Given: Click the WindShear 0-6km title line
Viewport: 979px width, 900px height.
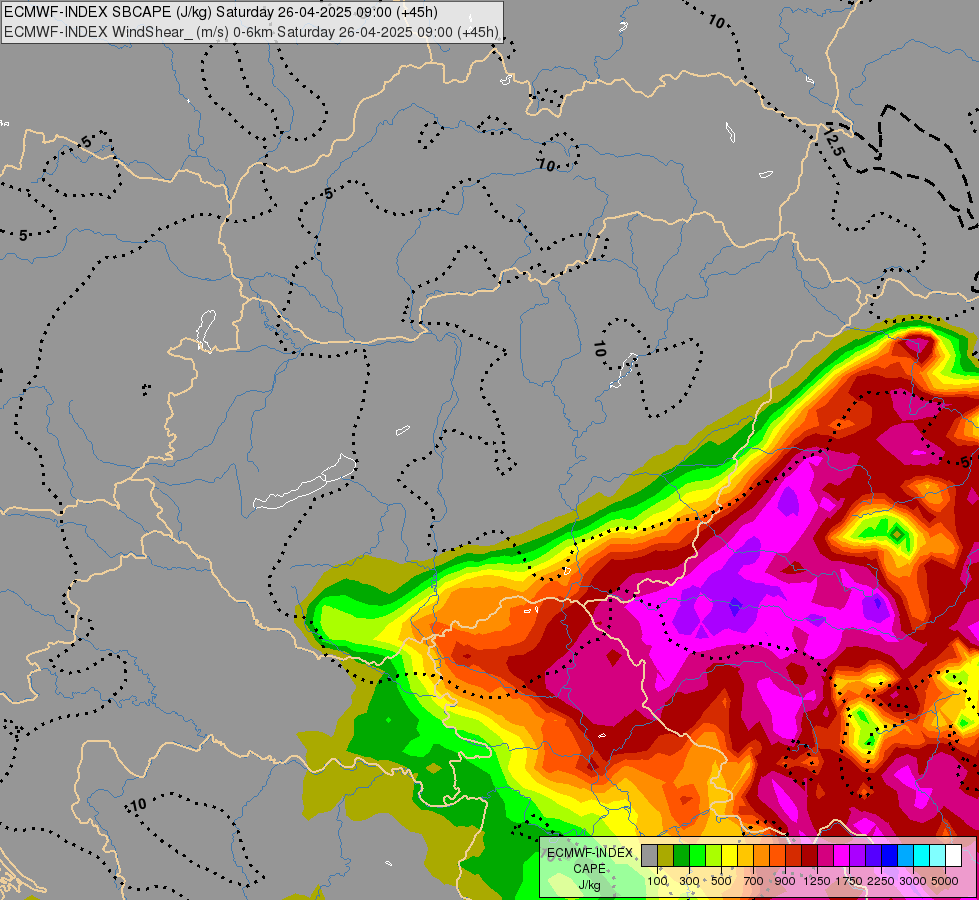Looking at the screenshot, I should point(251,32).
